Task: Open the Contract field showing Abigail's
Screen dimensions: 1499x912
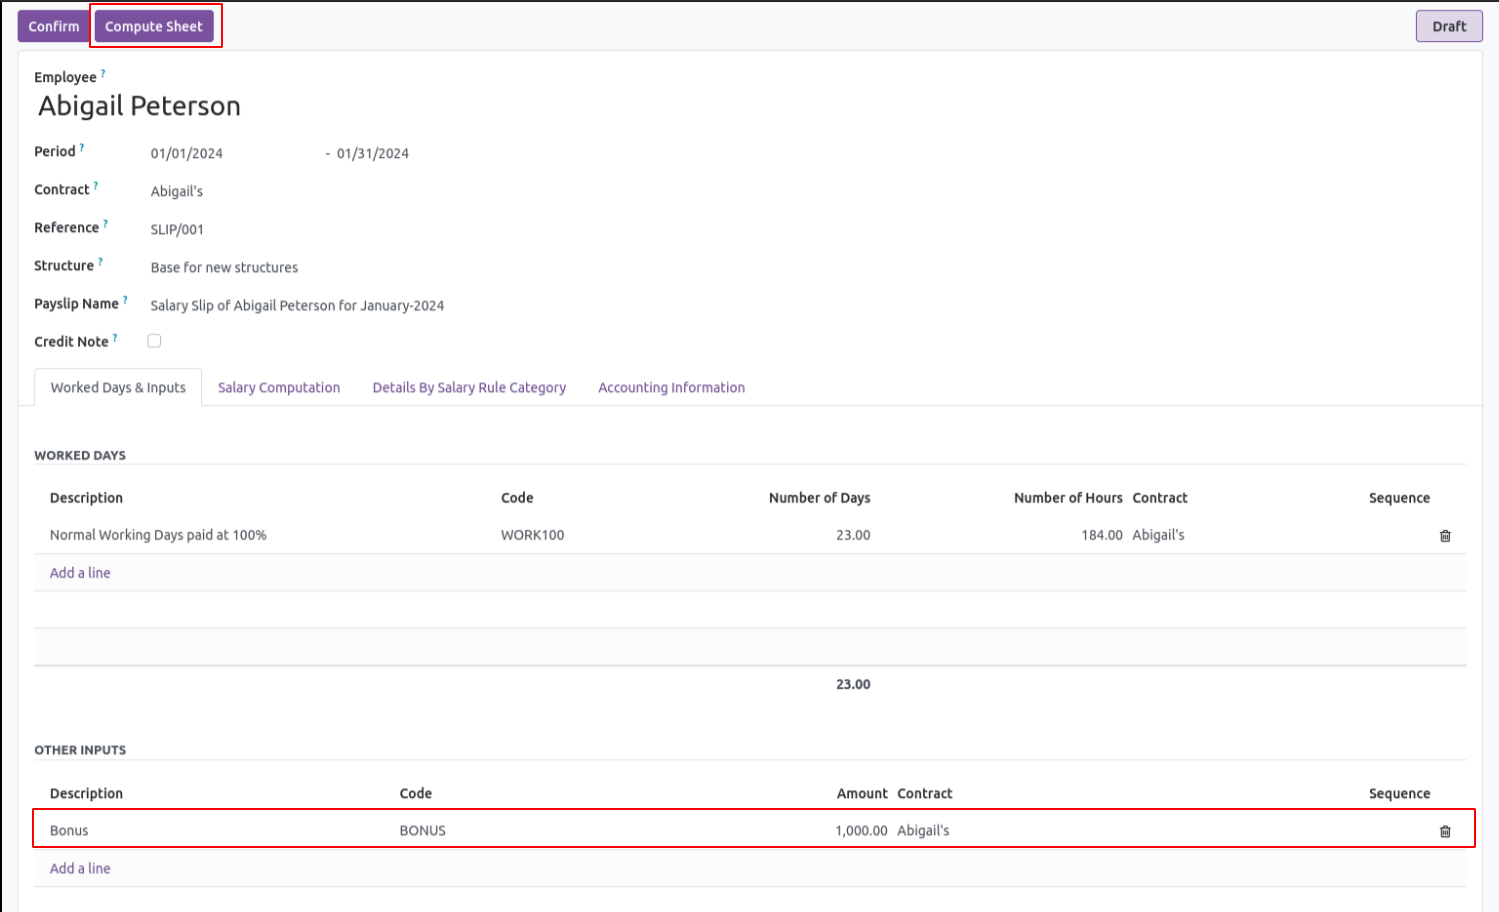Action: [x=177, y=191]
